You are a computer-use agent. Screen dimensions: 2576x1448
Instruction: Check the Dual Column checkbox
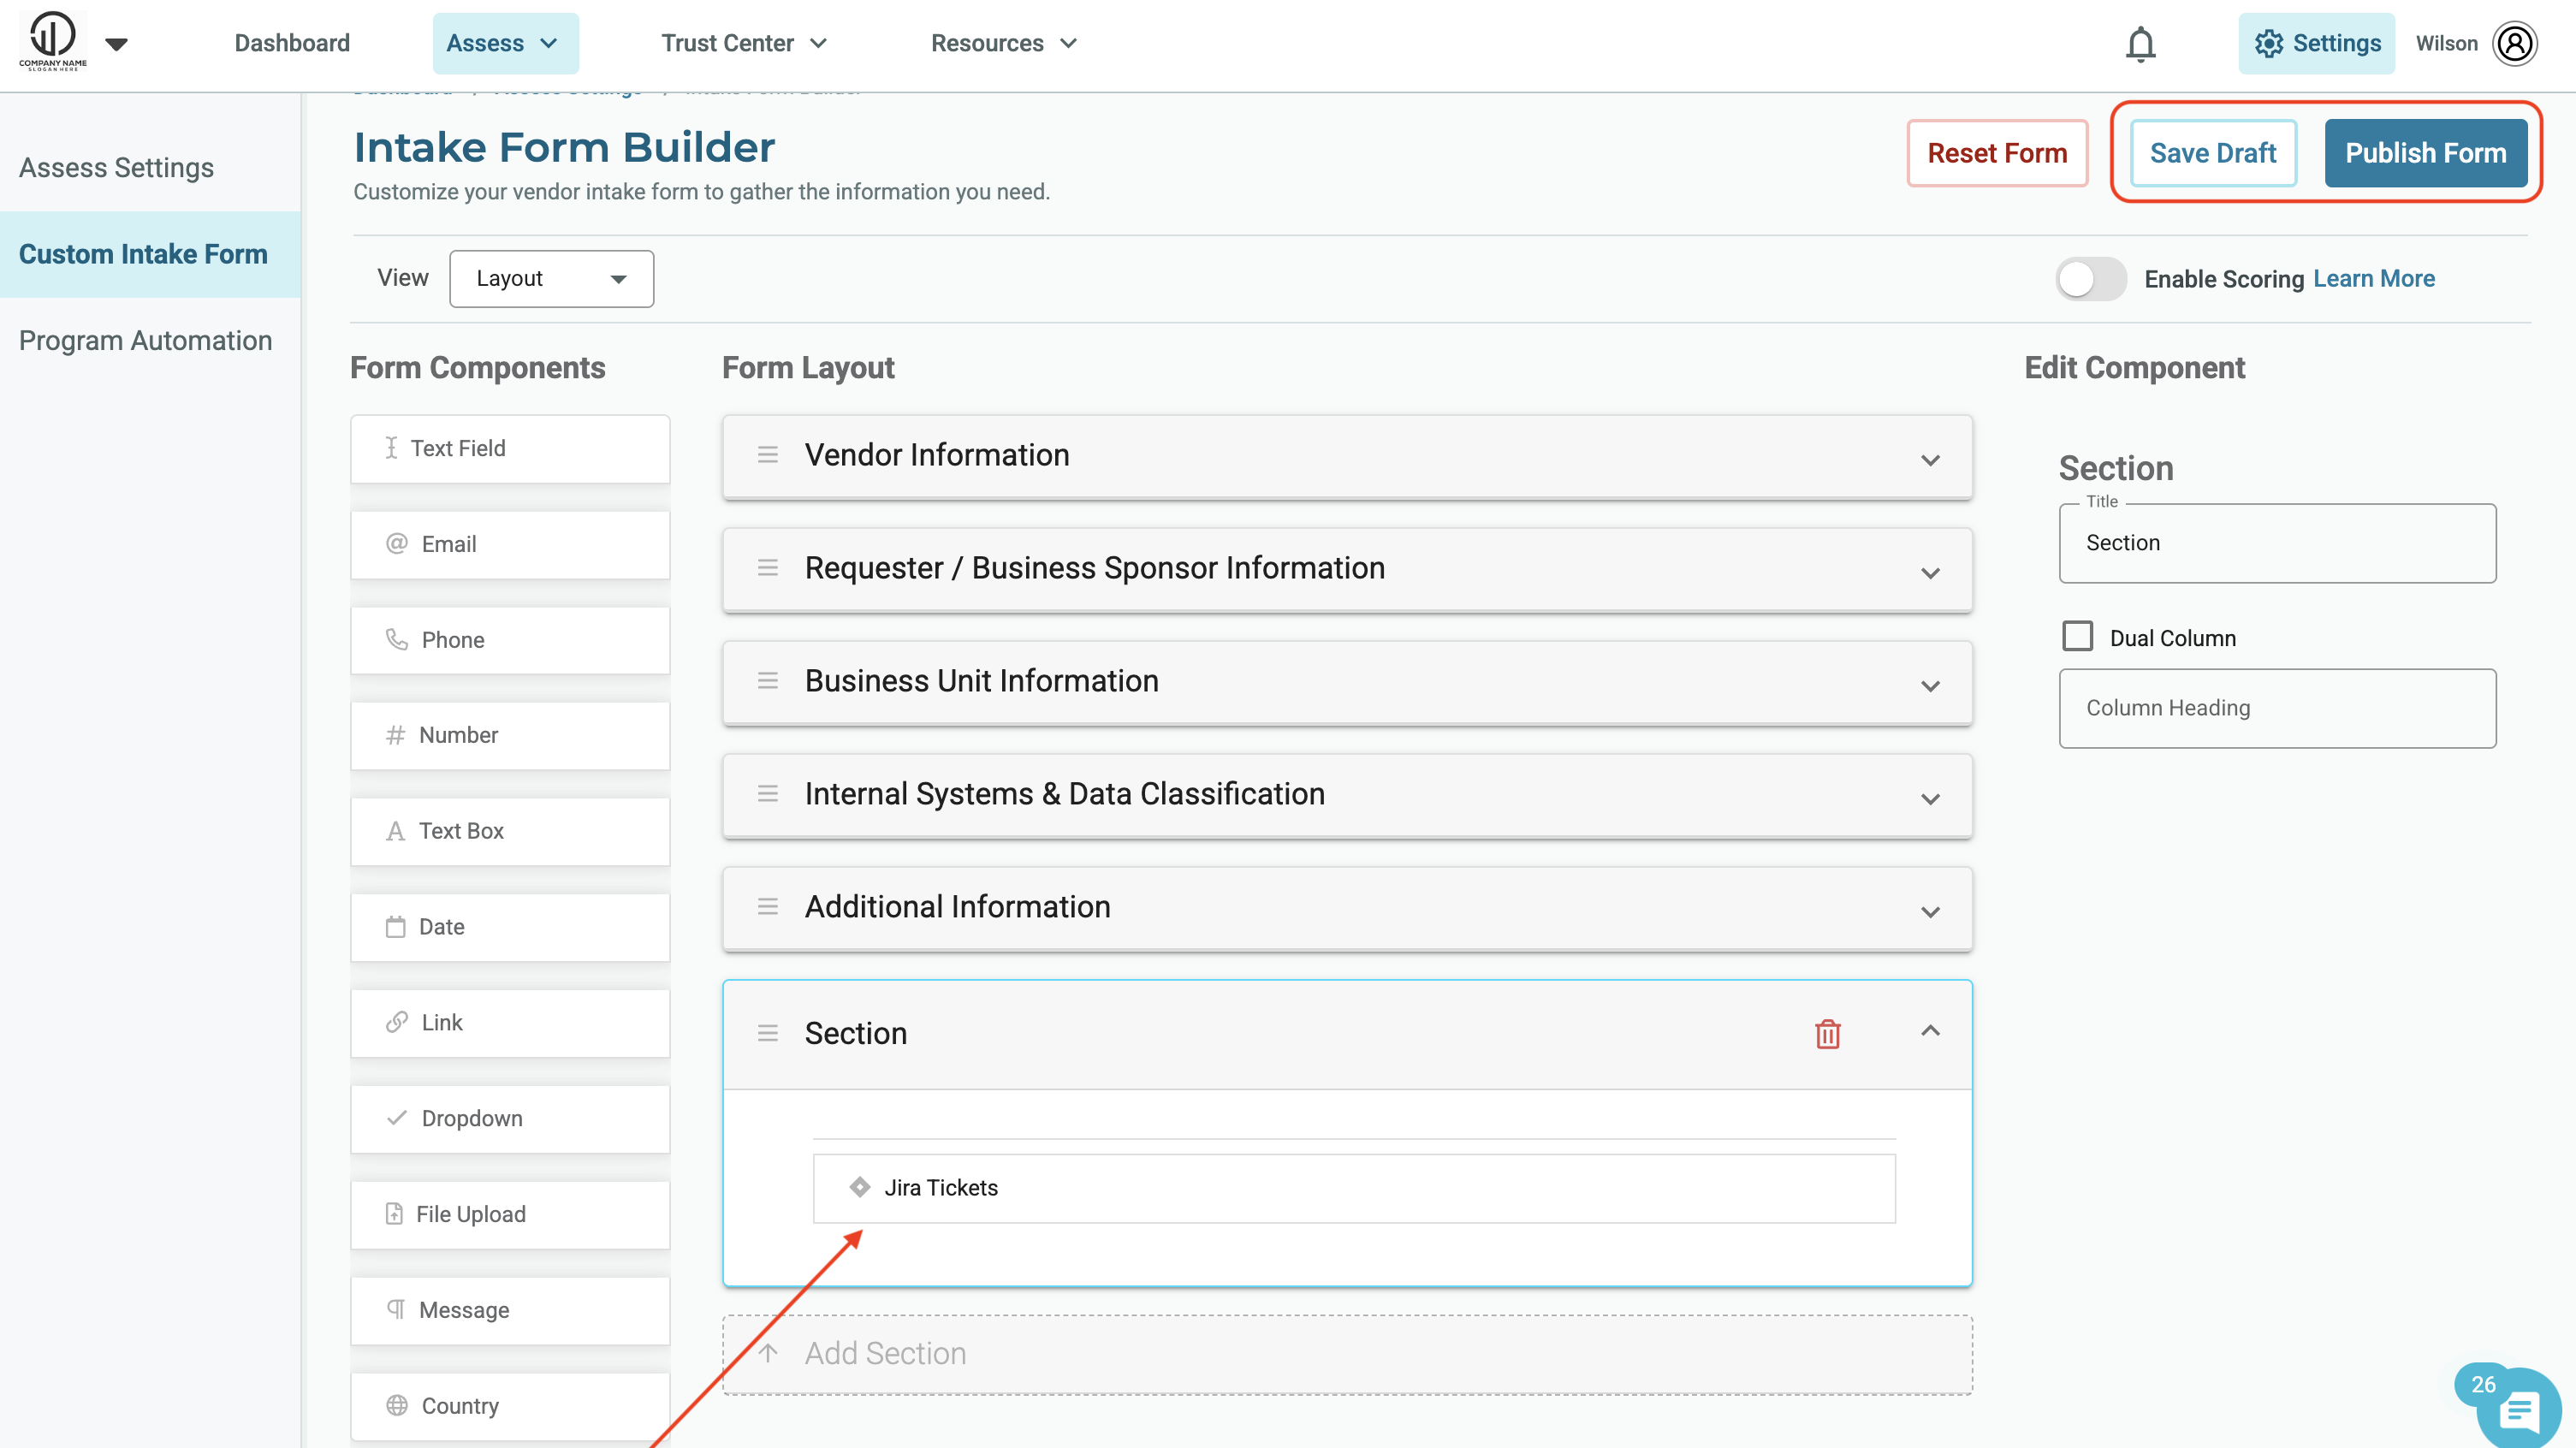(x=2077, y=637)
